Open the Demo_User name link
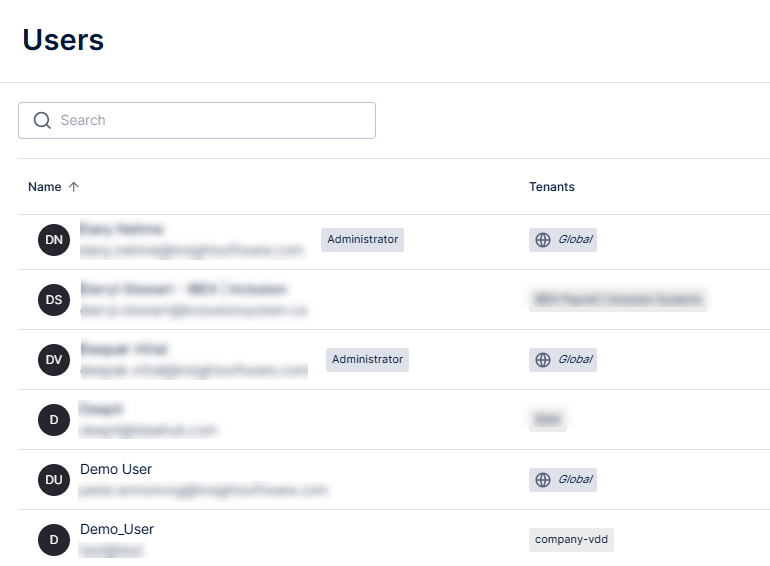 coord(117,530)
